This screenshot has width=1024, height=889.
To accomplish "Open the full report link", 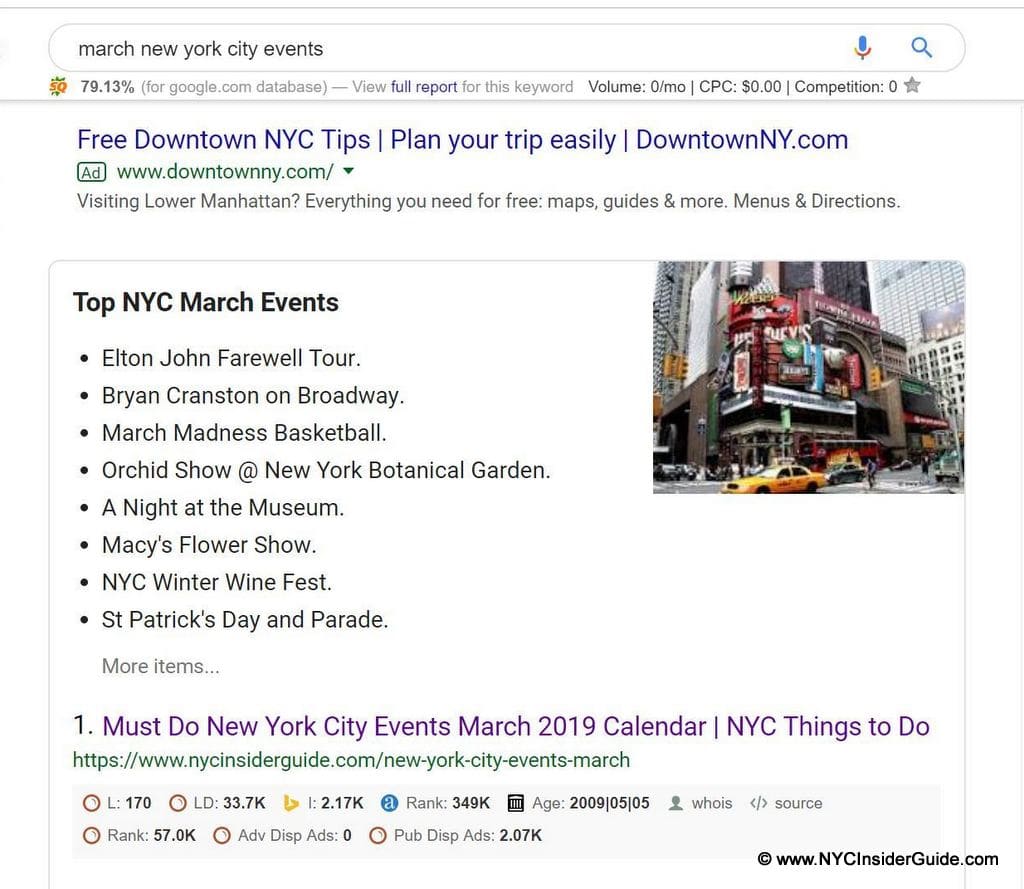I will [x=424, y=87].
